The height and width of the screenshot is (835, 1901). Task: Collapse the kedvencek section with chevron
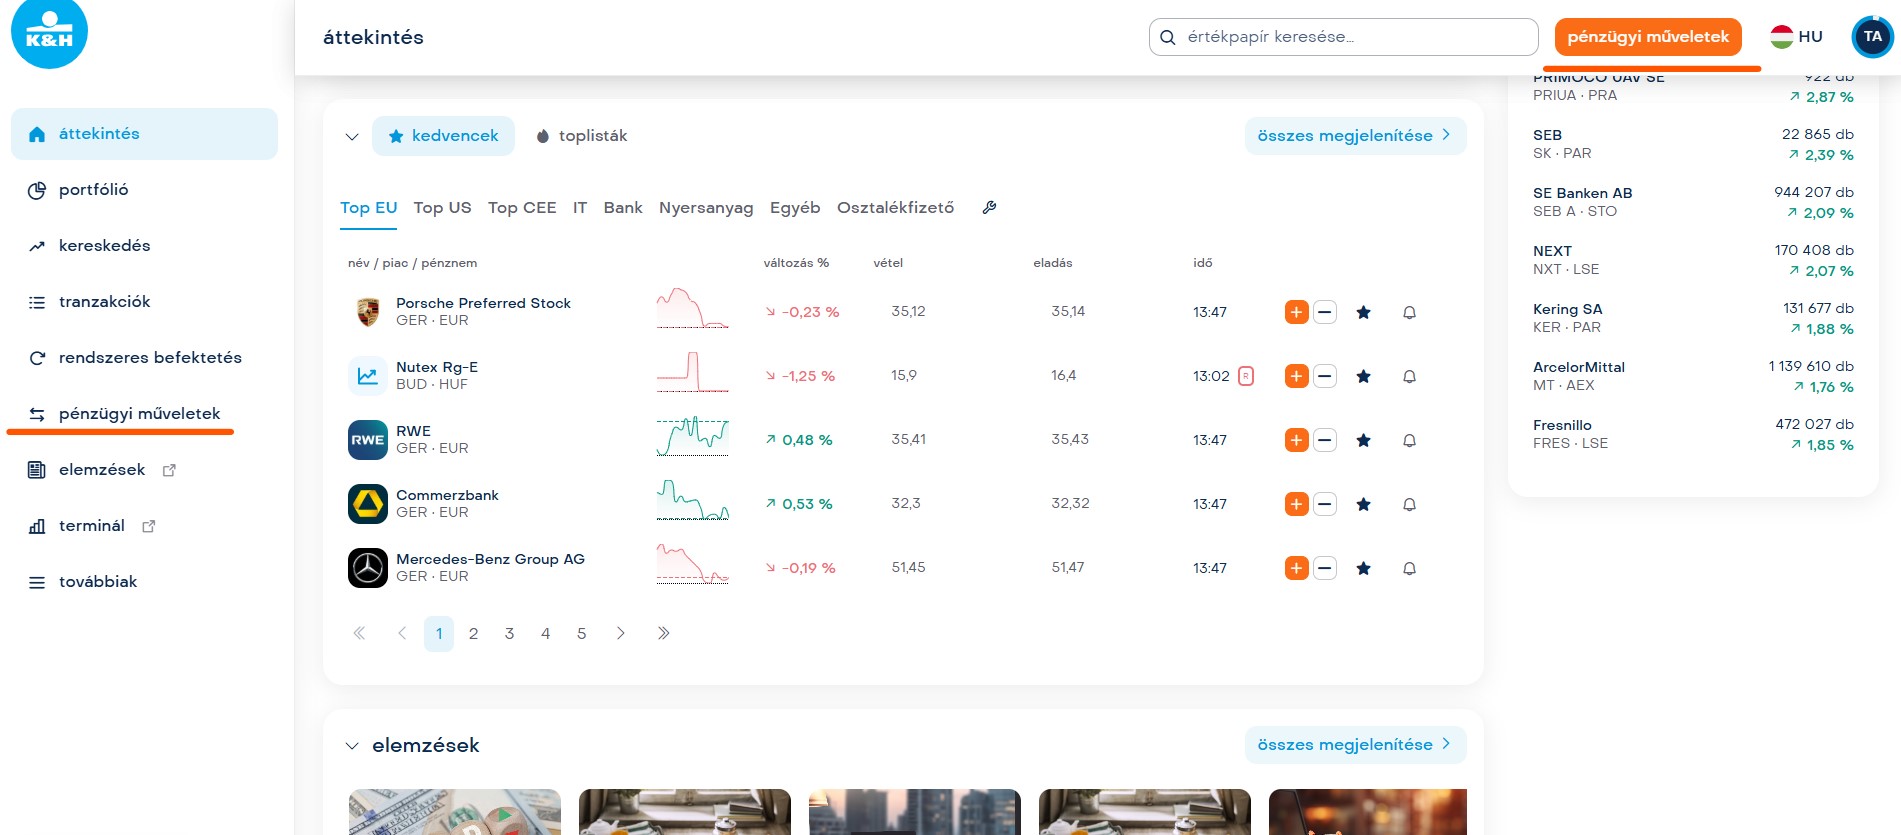tap(352, 136)
